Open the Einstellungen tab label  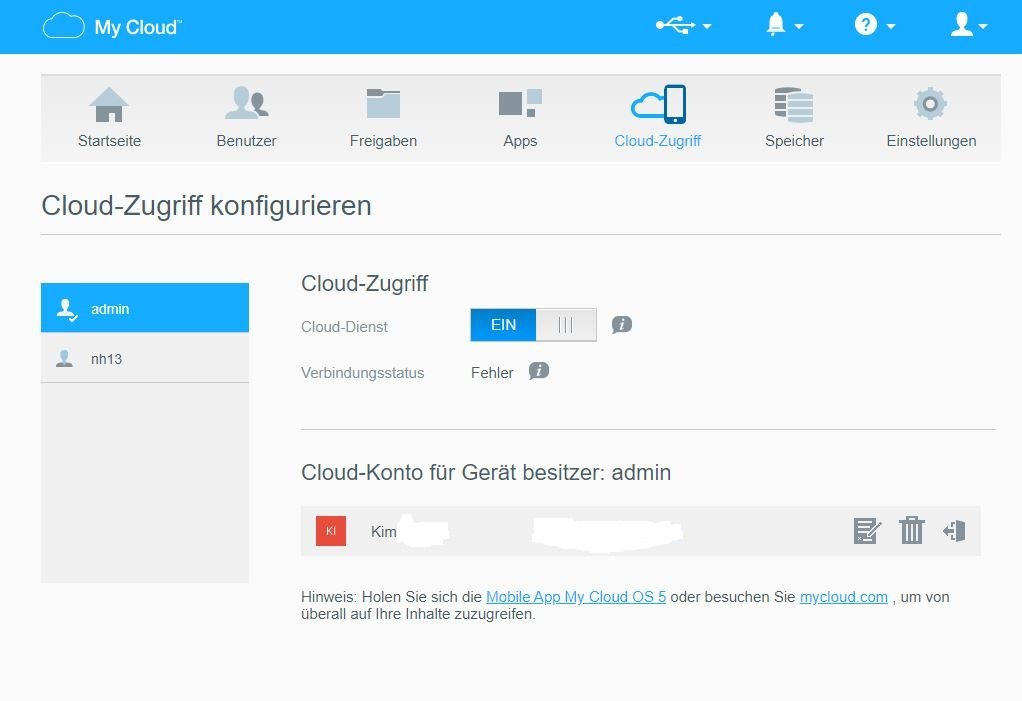931,141
